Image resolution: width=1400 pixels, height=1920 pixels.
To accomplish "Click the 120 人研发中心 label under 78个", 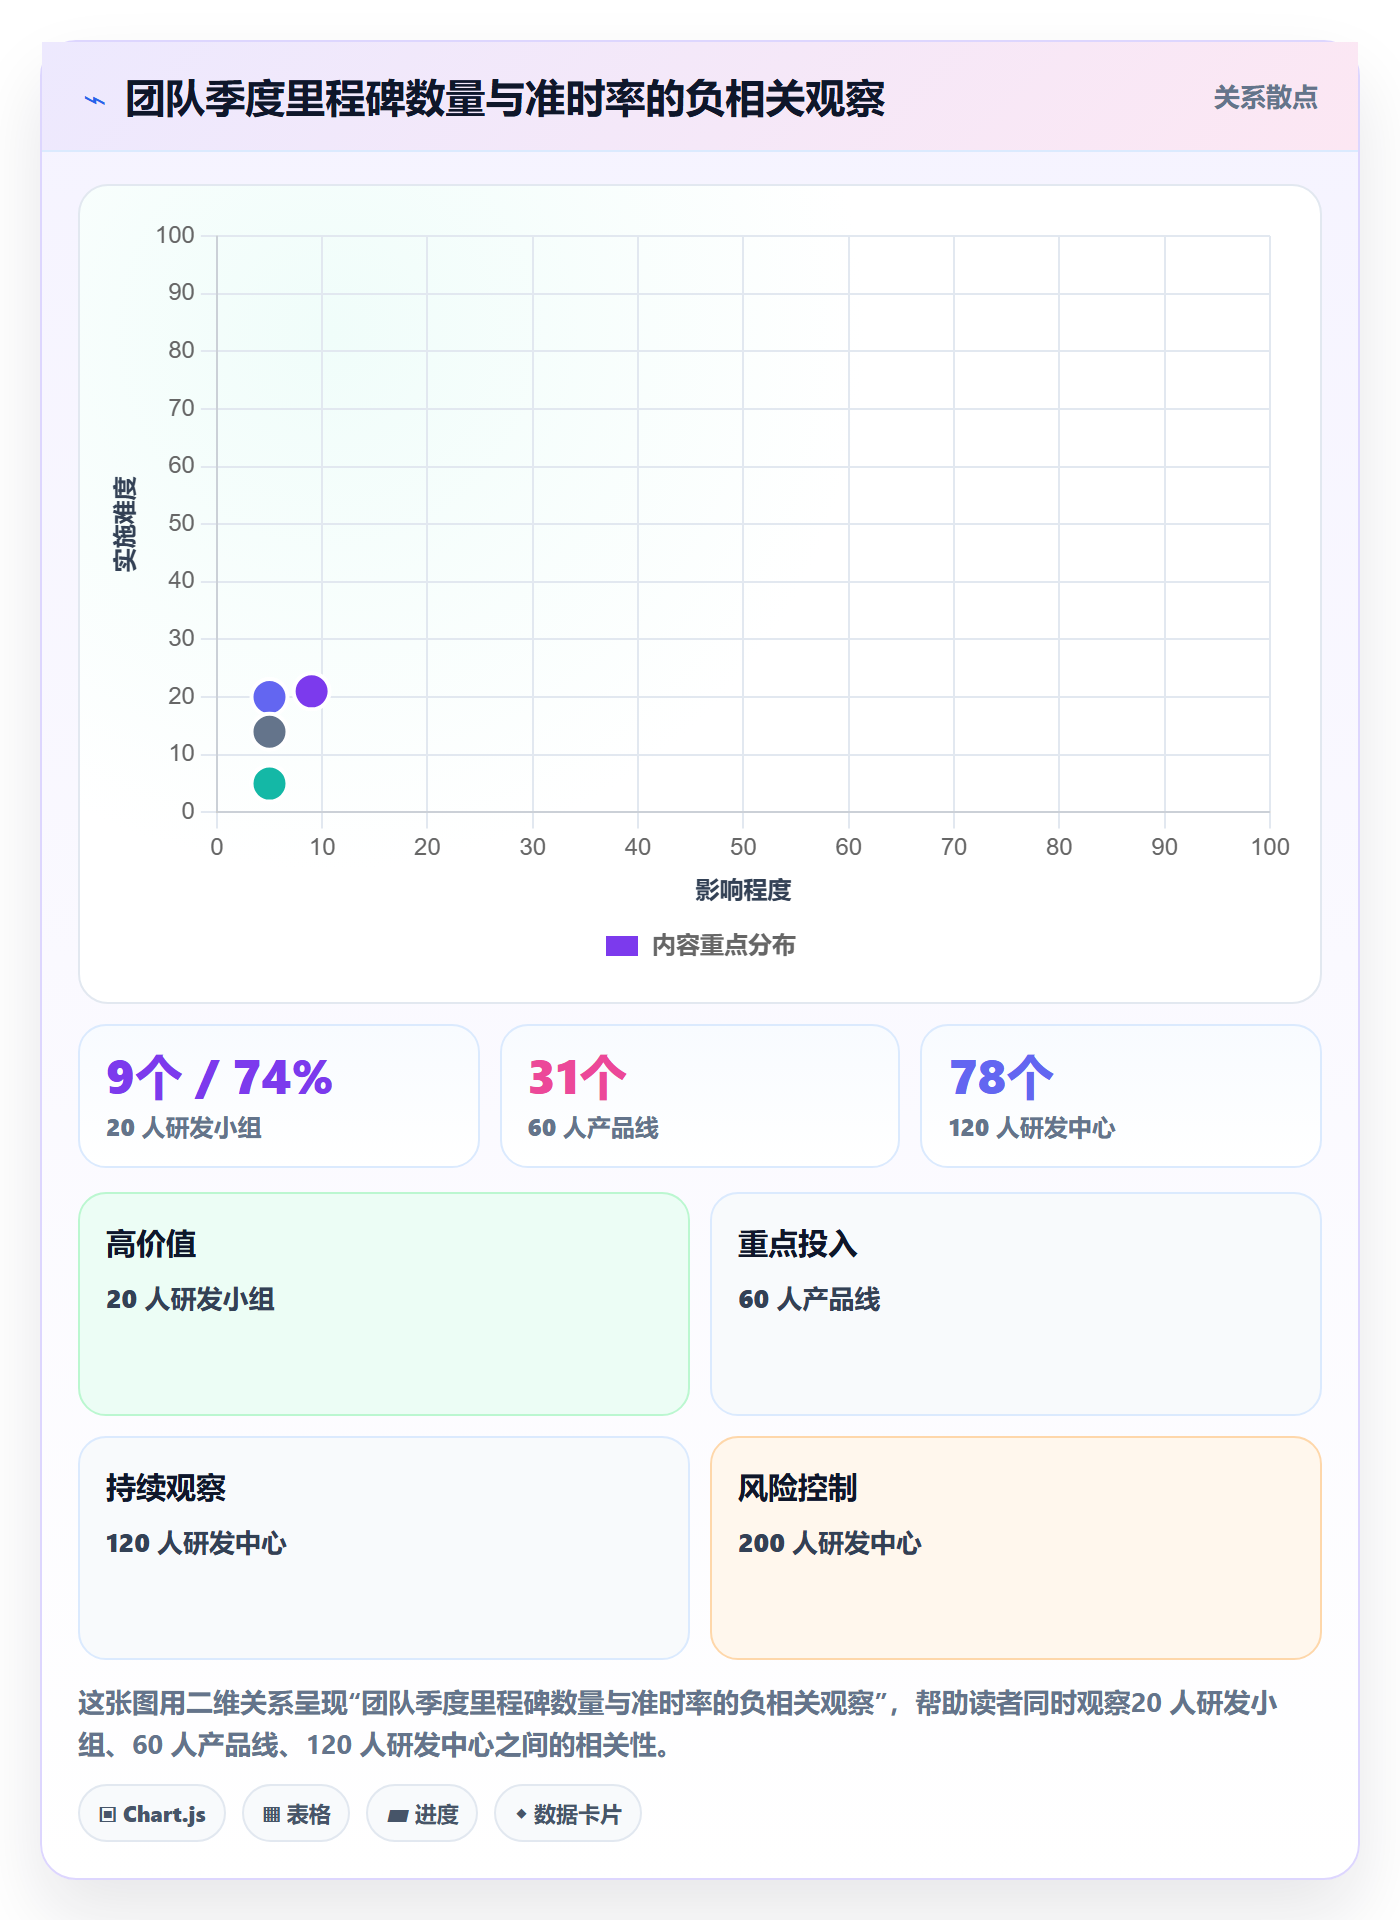I will pos(1032,1128).
